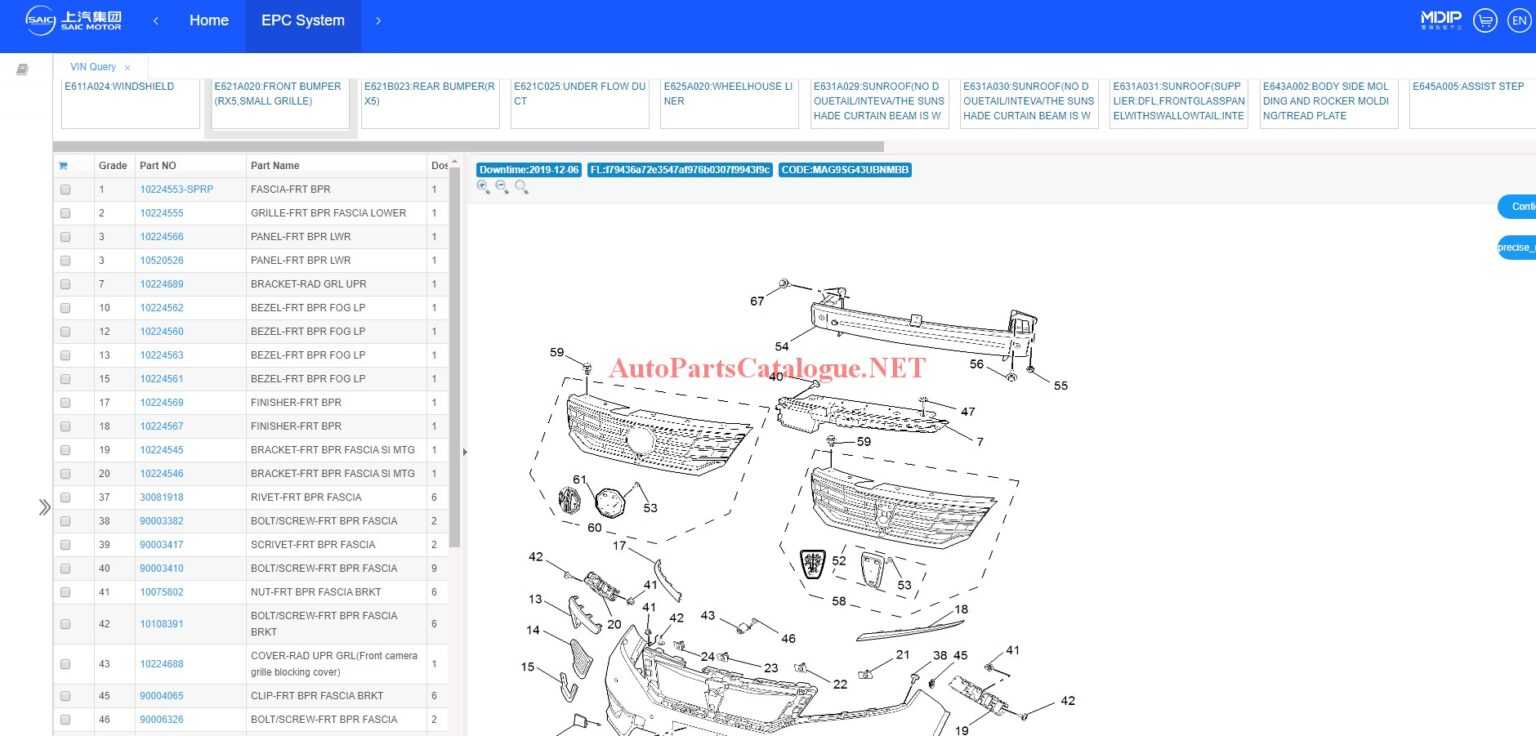Viewport: 1536px width, 736px height.
Task: Select the E621B023 REAR BUMPER thumbnail
Action: 429,101
